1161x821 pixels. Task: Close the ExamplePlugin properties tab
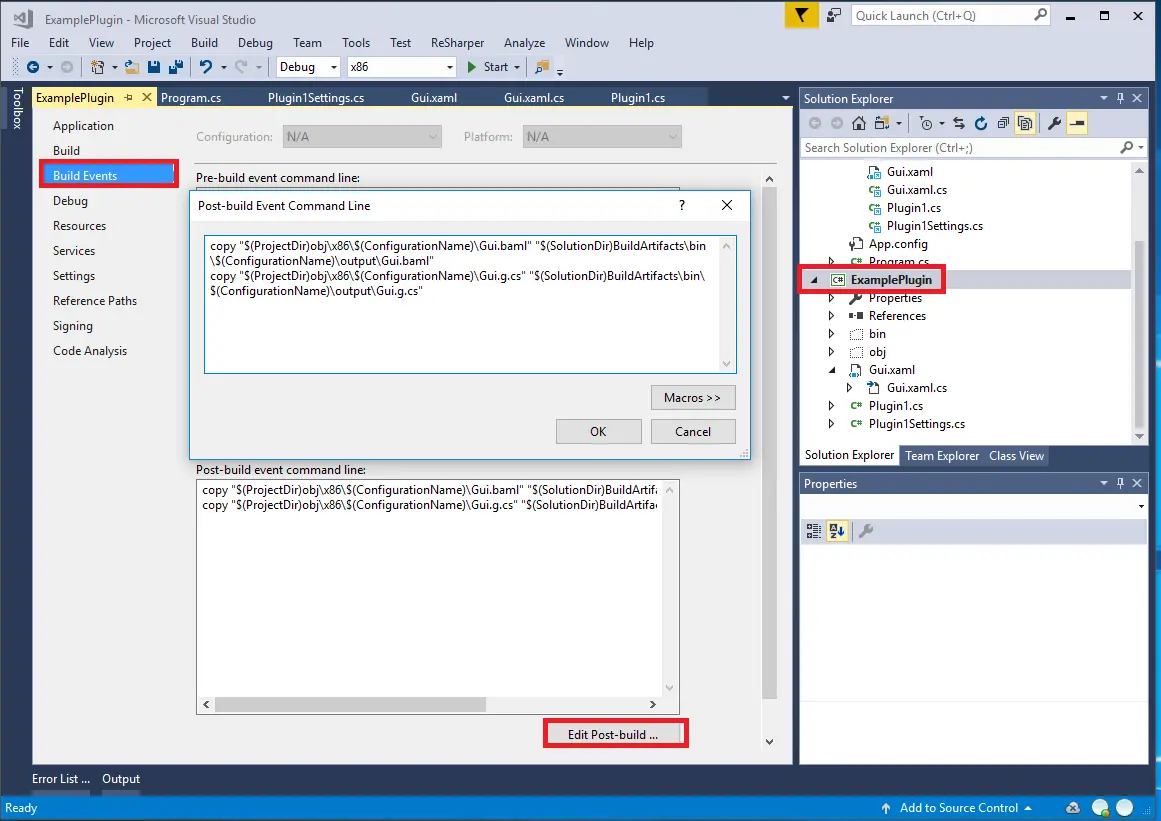click(x=147, y=98)
